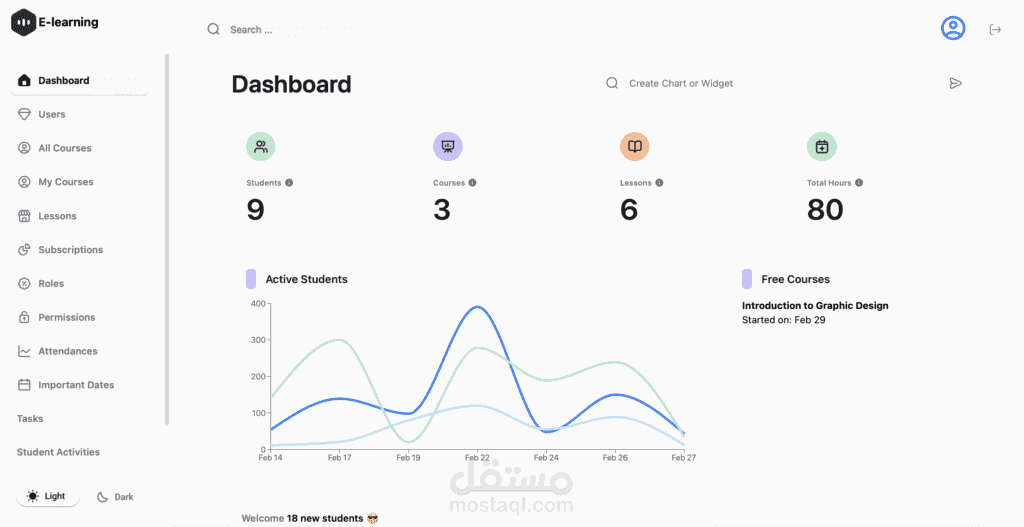
Task: Click the info icon next to Total Hours
Action: [x=859, y=183]
